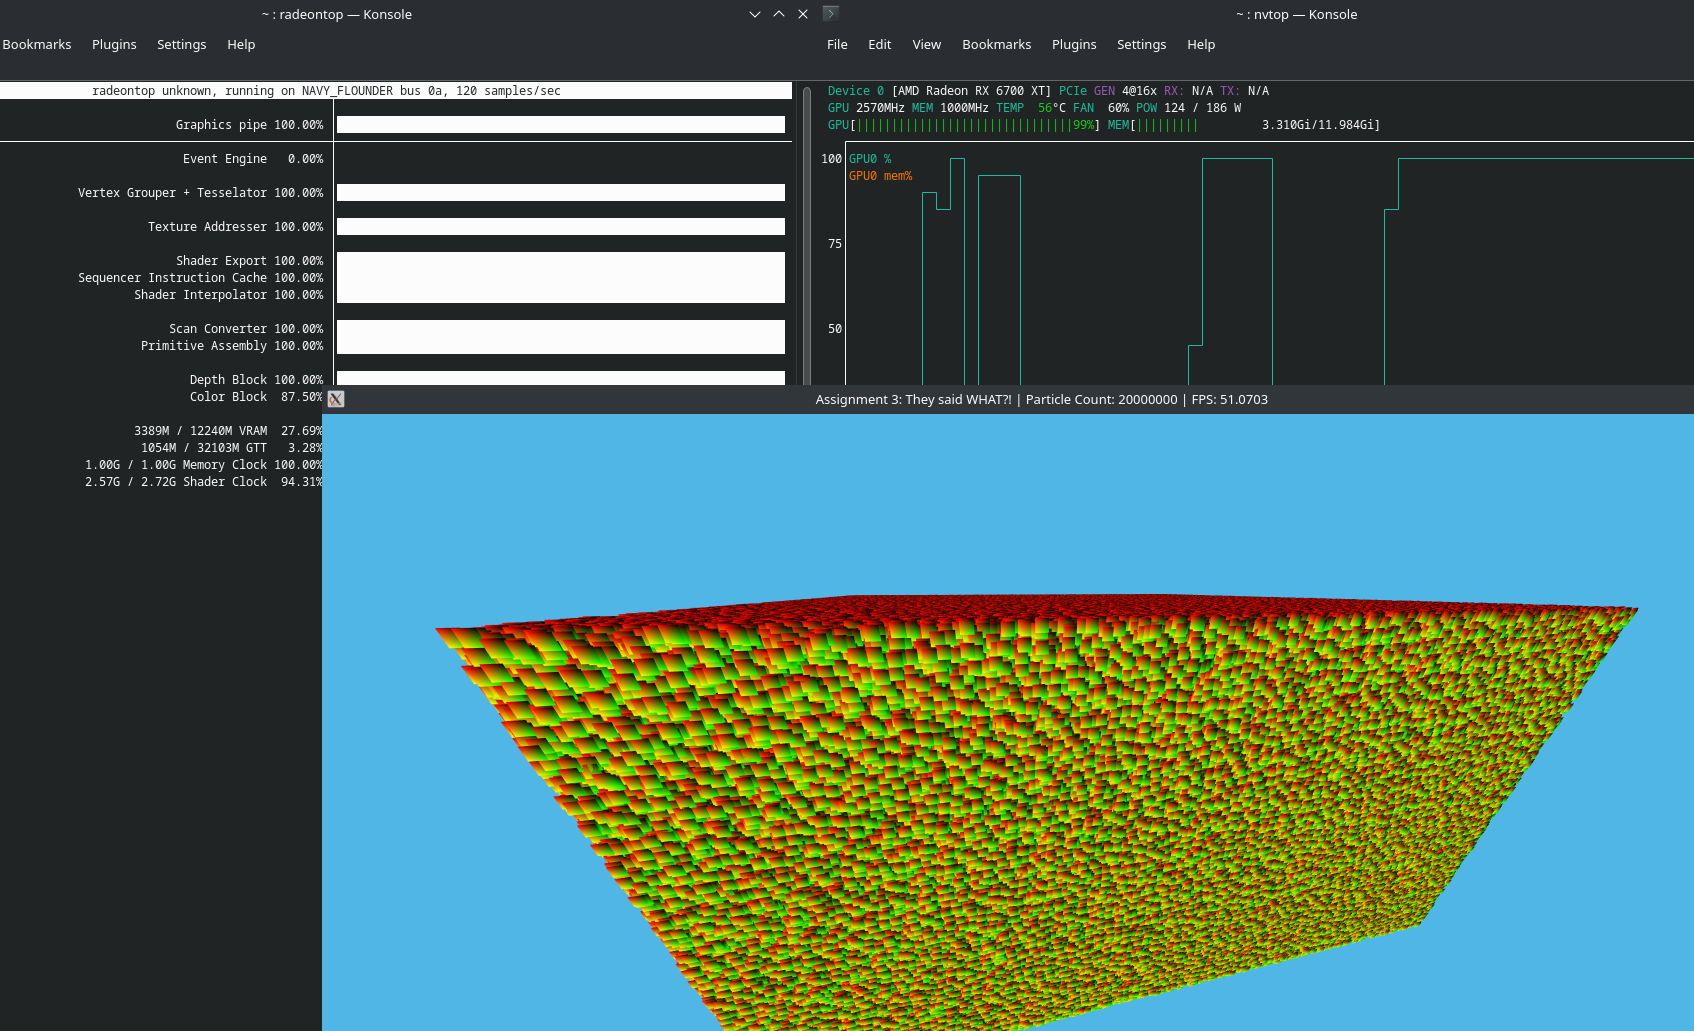1694x1031 pixels.
Task: Click the X icon of the particle window
Action: (x=336, y=399)
